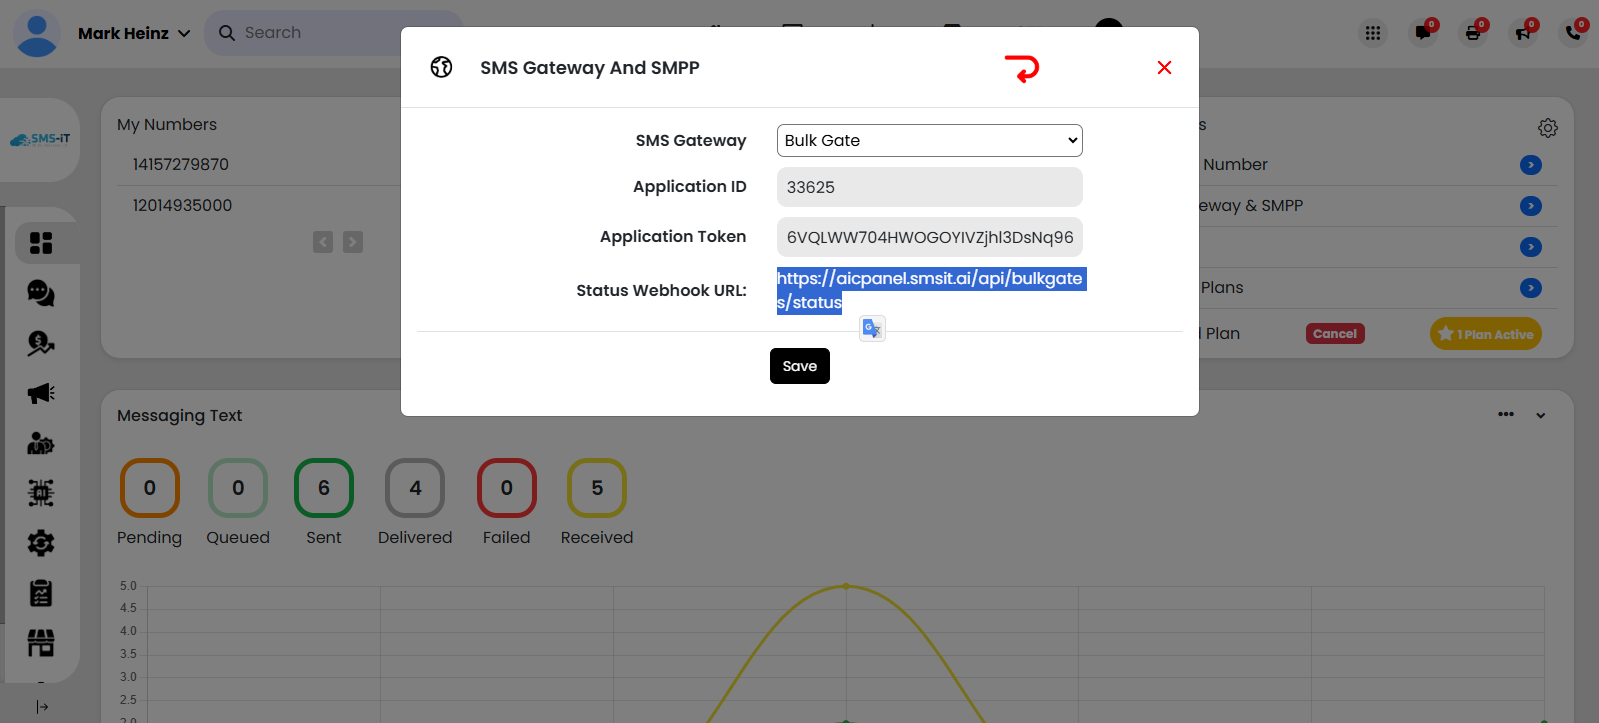
Task: Open the chat notifications icon in top bar
Action: (1423, 33)
